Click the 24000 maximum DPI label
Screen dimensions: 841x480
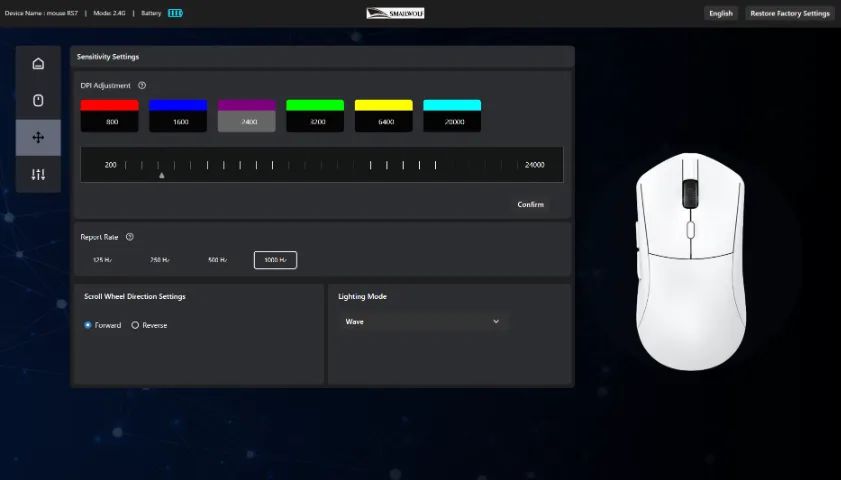534,165
